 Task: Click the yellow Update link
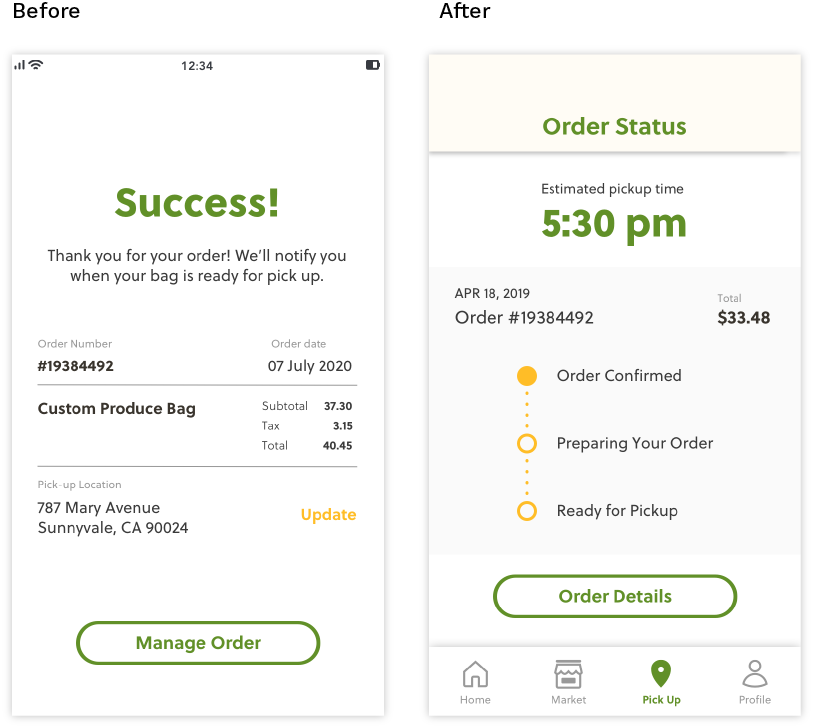point(328,514)
